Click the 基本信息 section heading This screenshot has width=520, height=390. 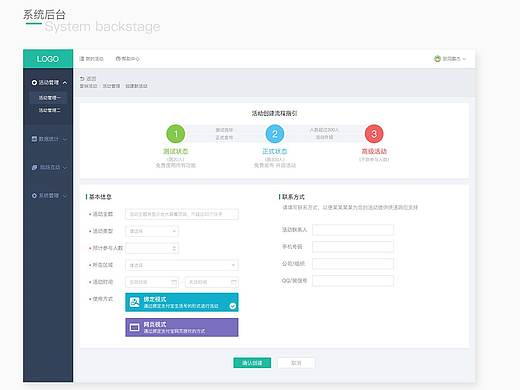pos(100,197)
